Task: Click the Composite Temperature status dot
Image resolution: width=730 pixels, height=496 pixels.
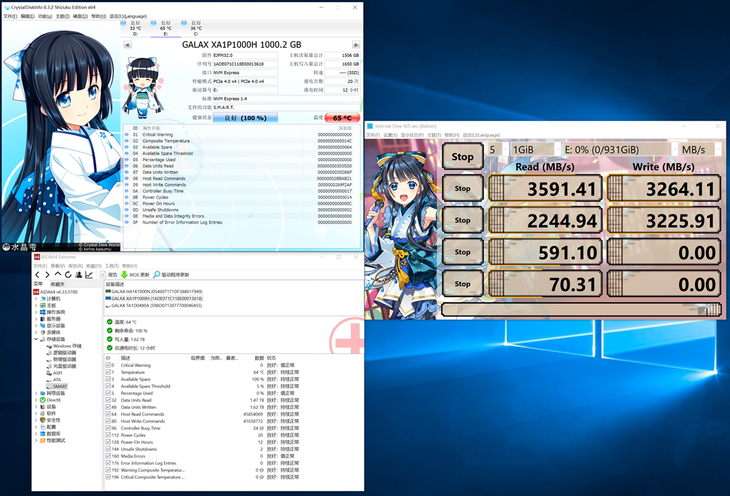Action: [x=127, y=141]
